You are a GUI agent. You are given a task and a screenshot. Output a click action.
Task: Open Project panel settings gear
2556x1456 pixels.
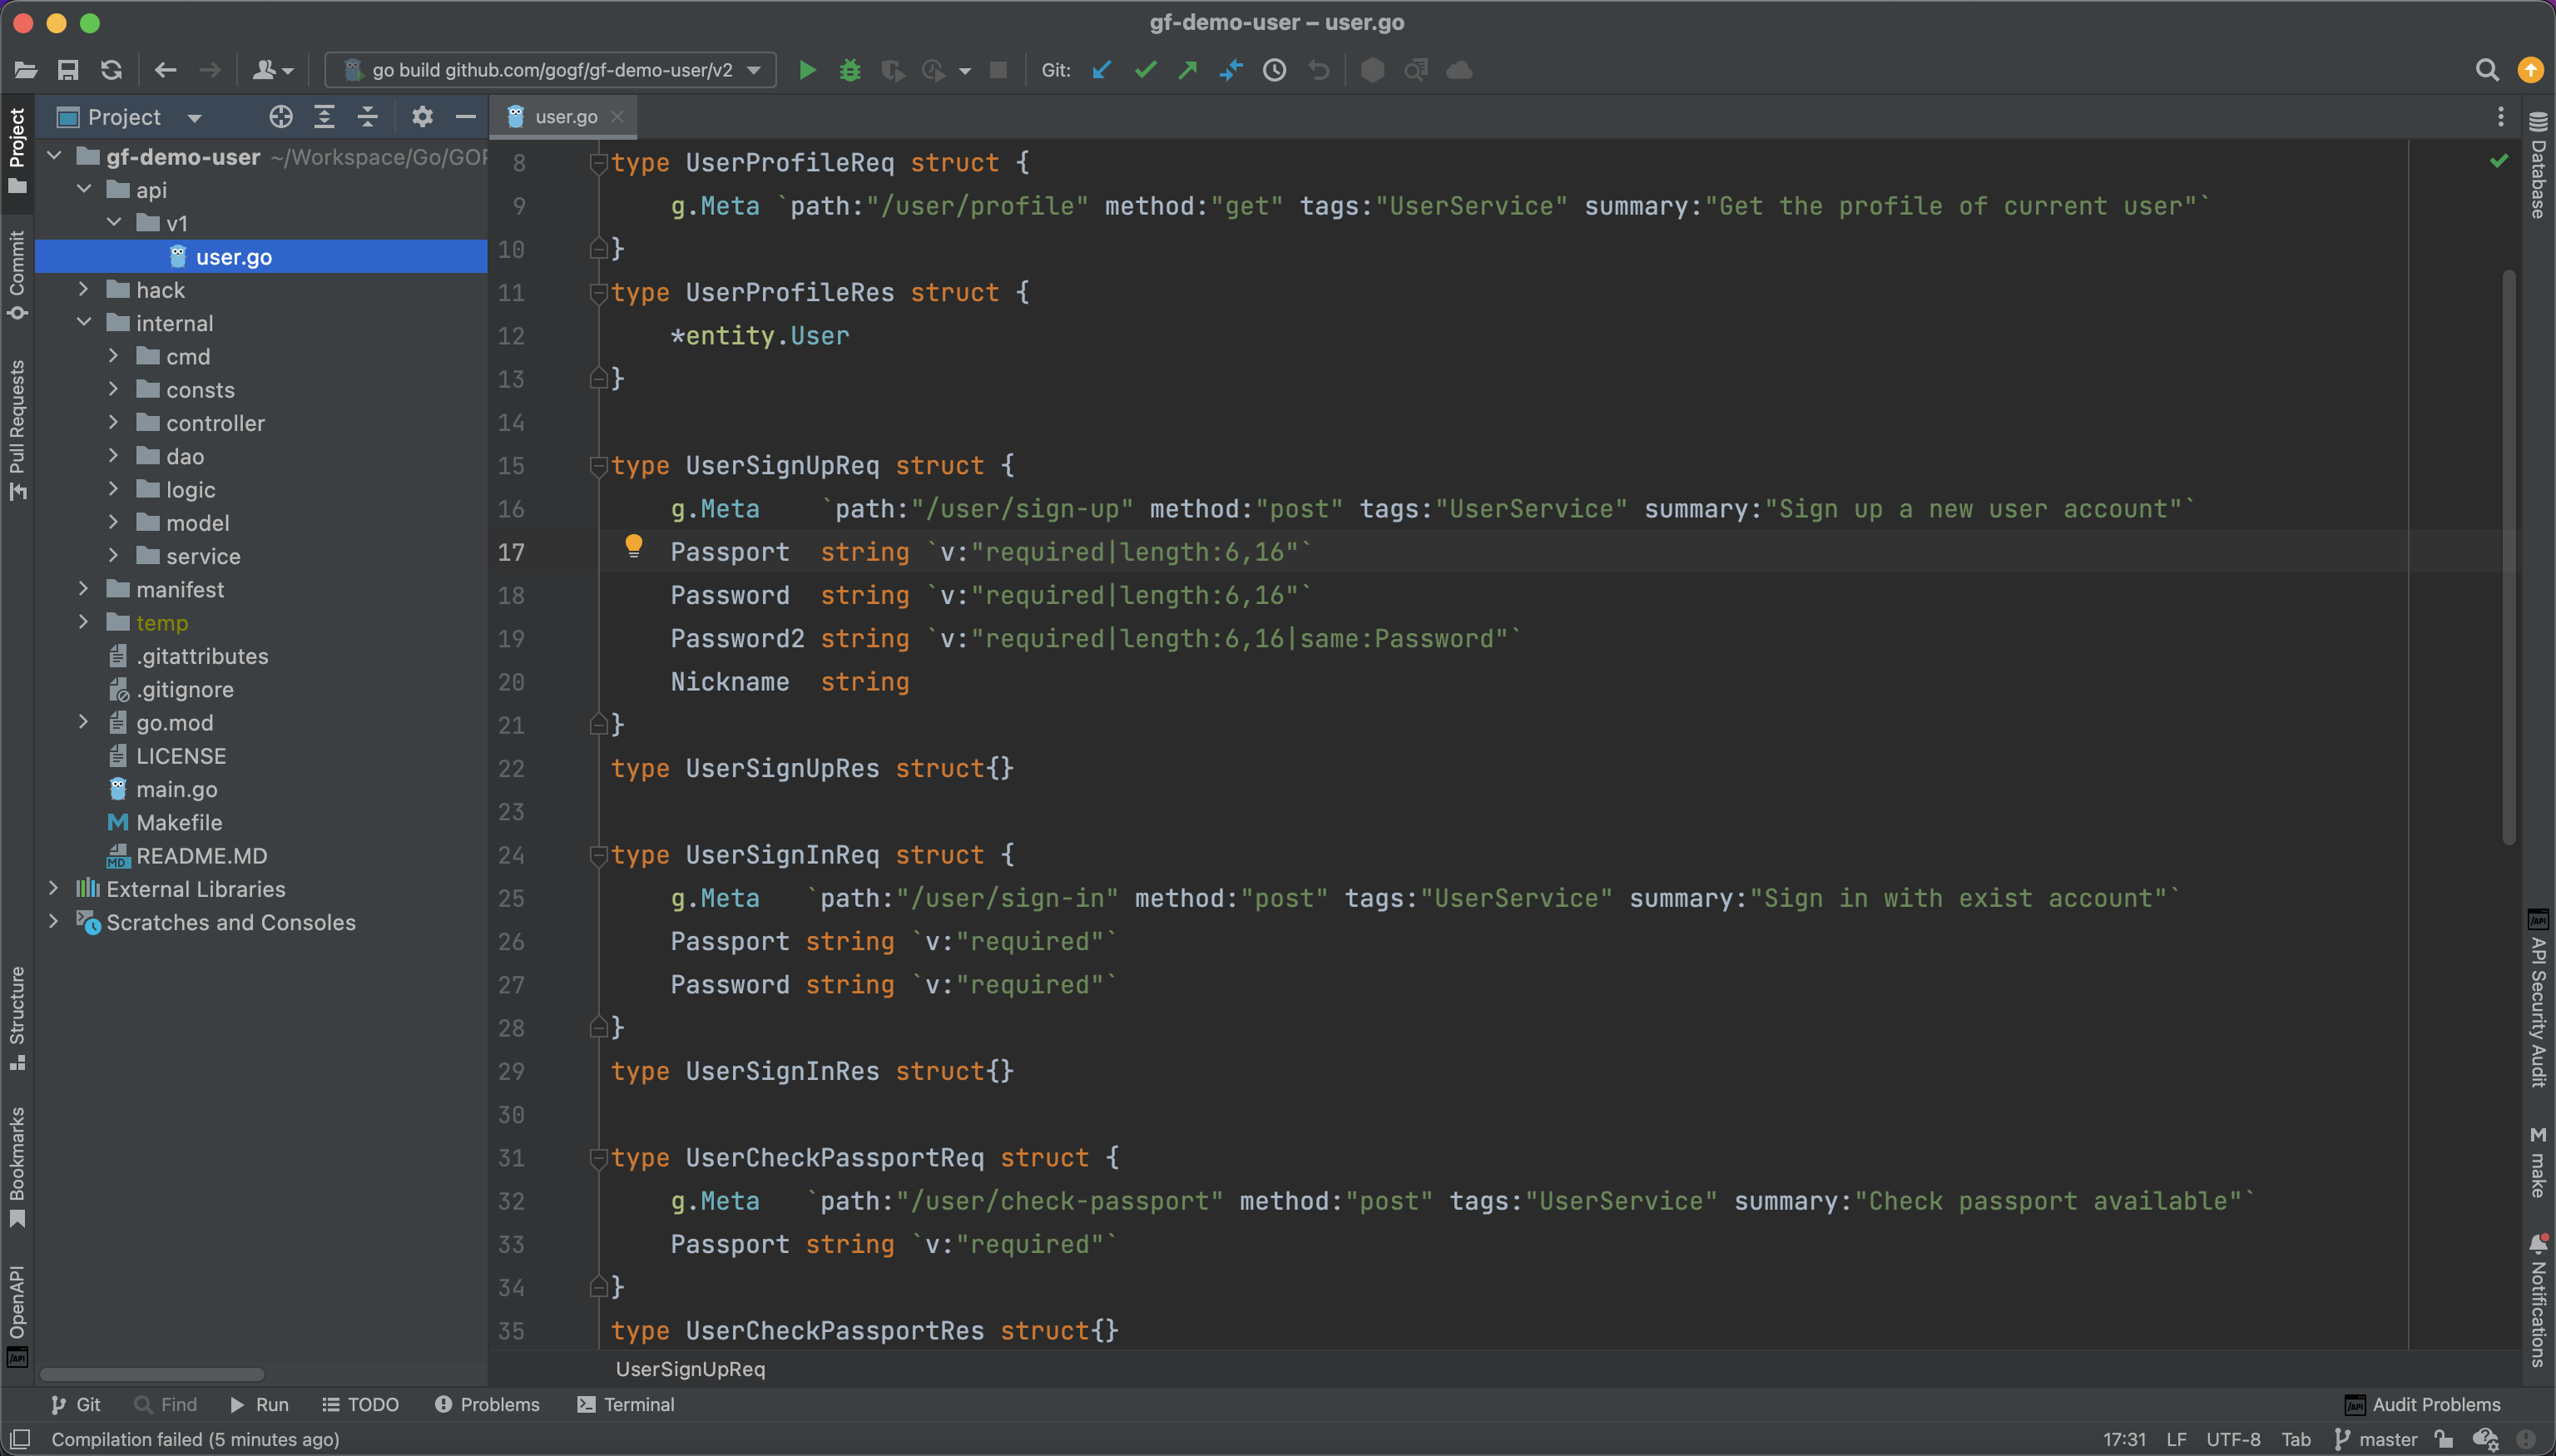[x=422, y=117]
